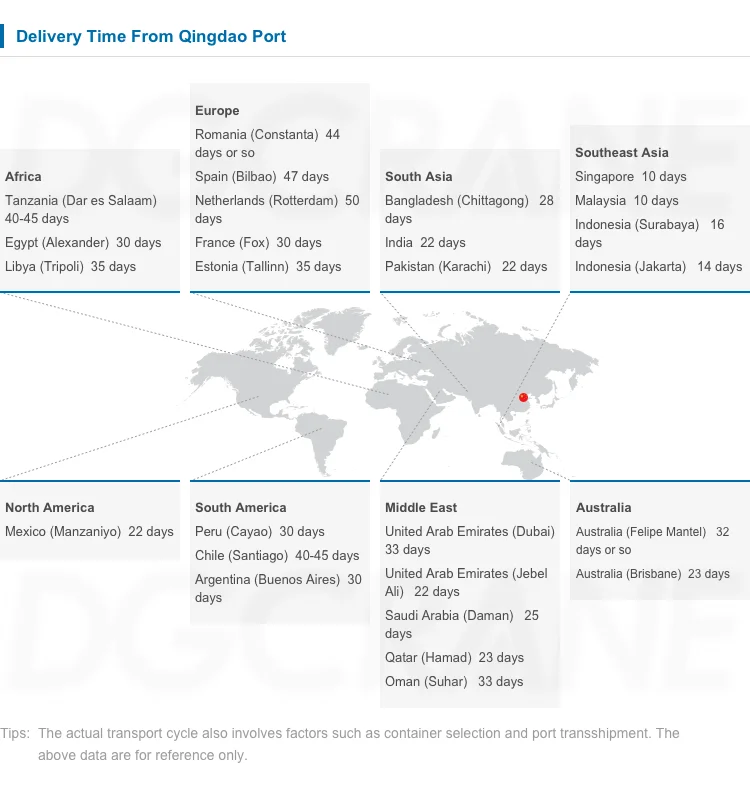The image size is (750, 792).
Task: Click the North America heading
Action: (49, 508)
